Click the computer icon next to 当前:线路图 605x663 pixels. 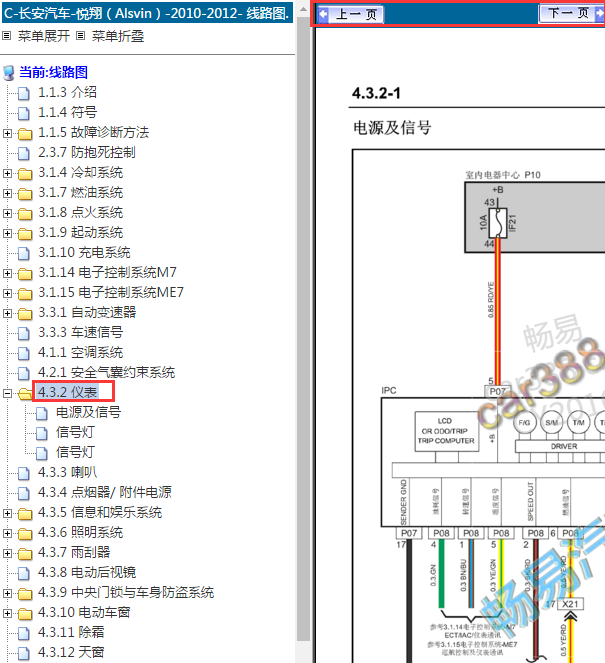click(8, 73)
